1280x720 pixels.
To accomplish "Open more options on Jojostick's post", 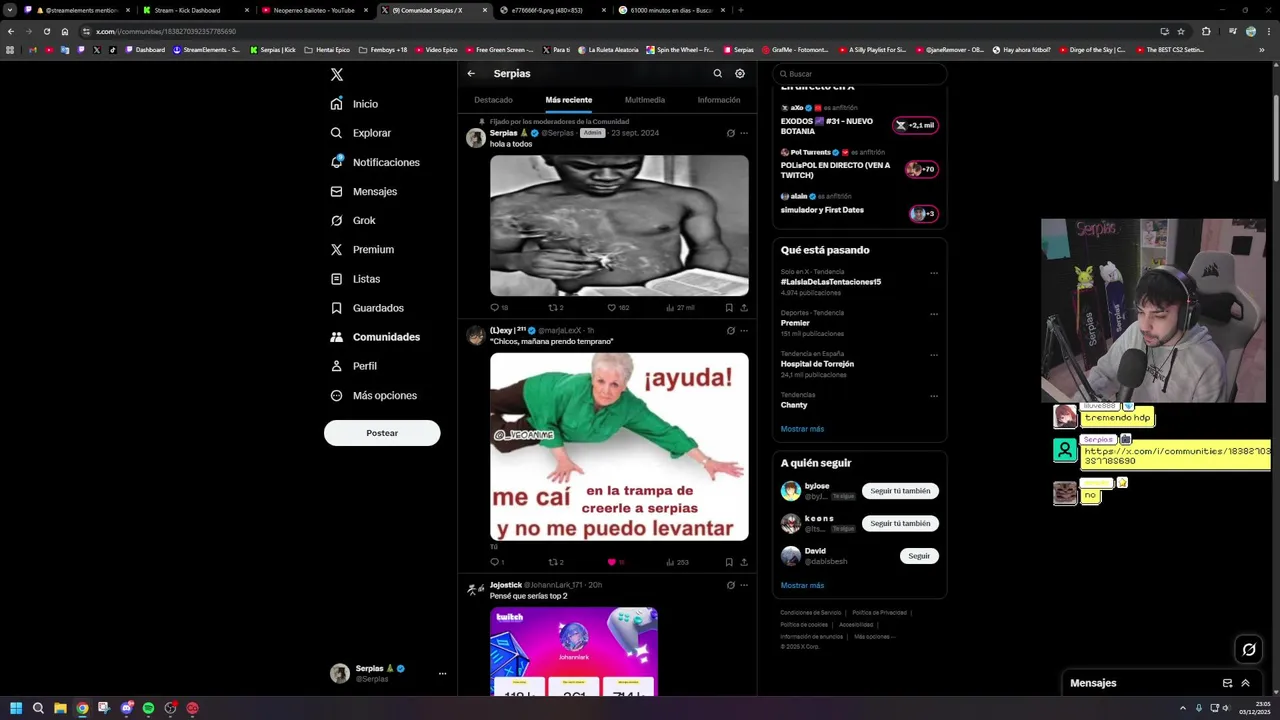I will [x=744, y=585].
